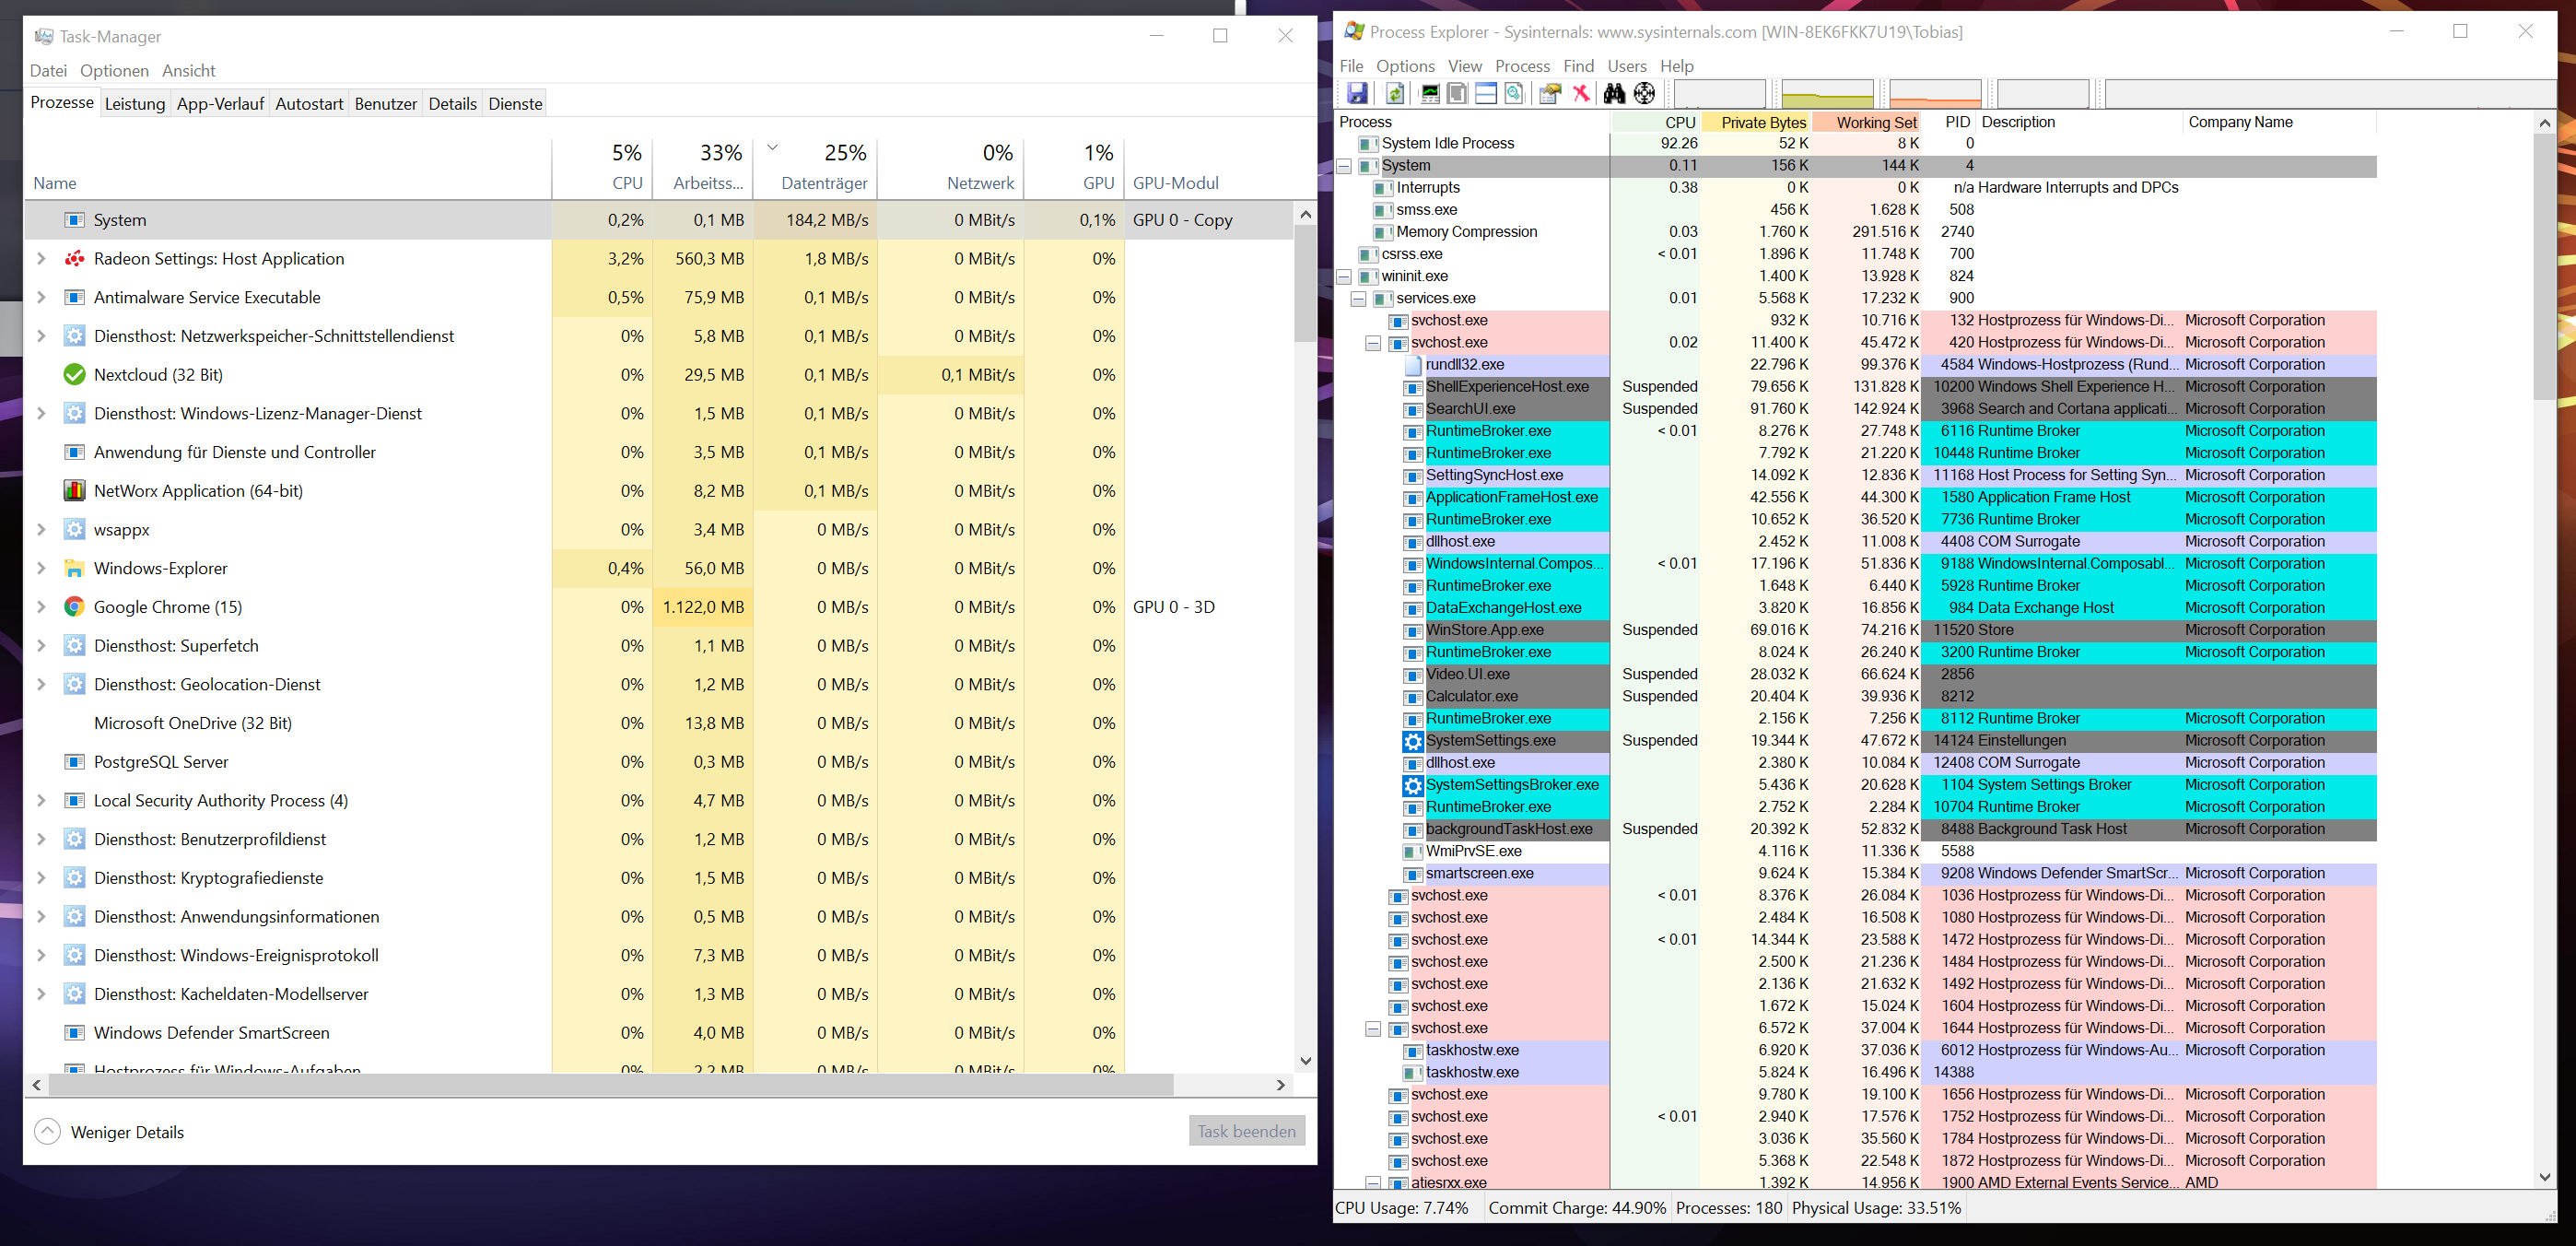The height and width of the screenshot is (1246, 2576).
Task: Click the Antimalware Service Executable icon
Action: 74,298
